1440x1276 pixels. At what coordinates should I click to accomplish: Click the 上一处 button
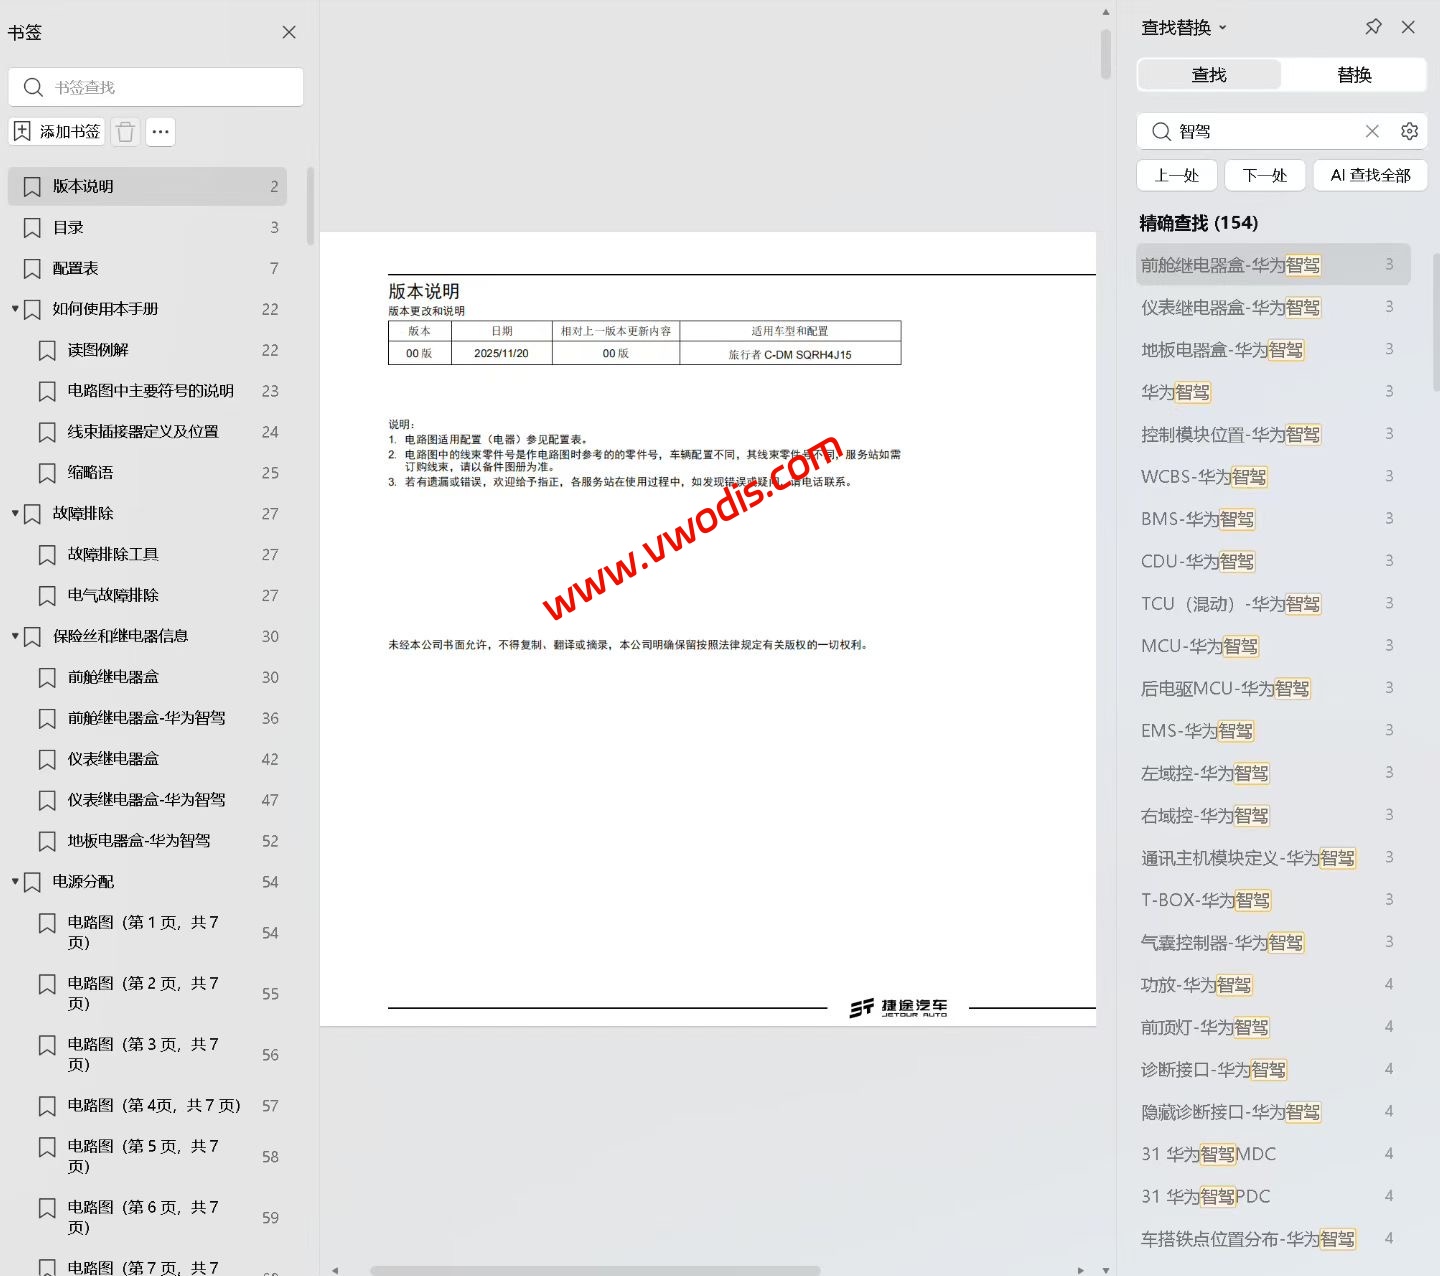pyautogui.click(x=1176, y=175)
